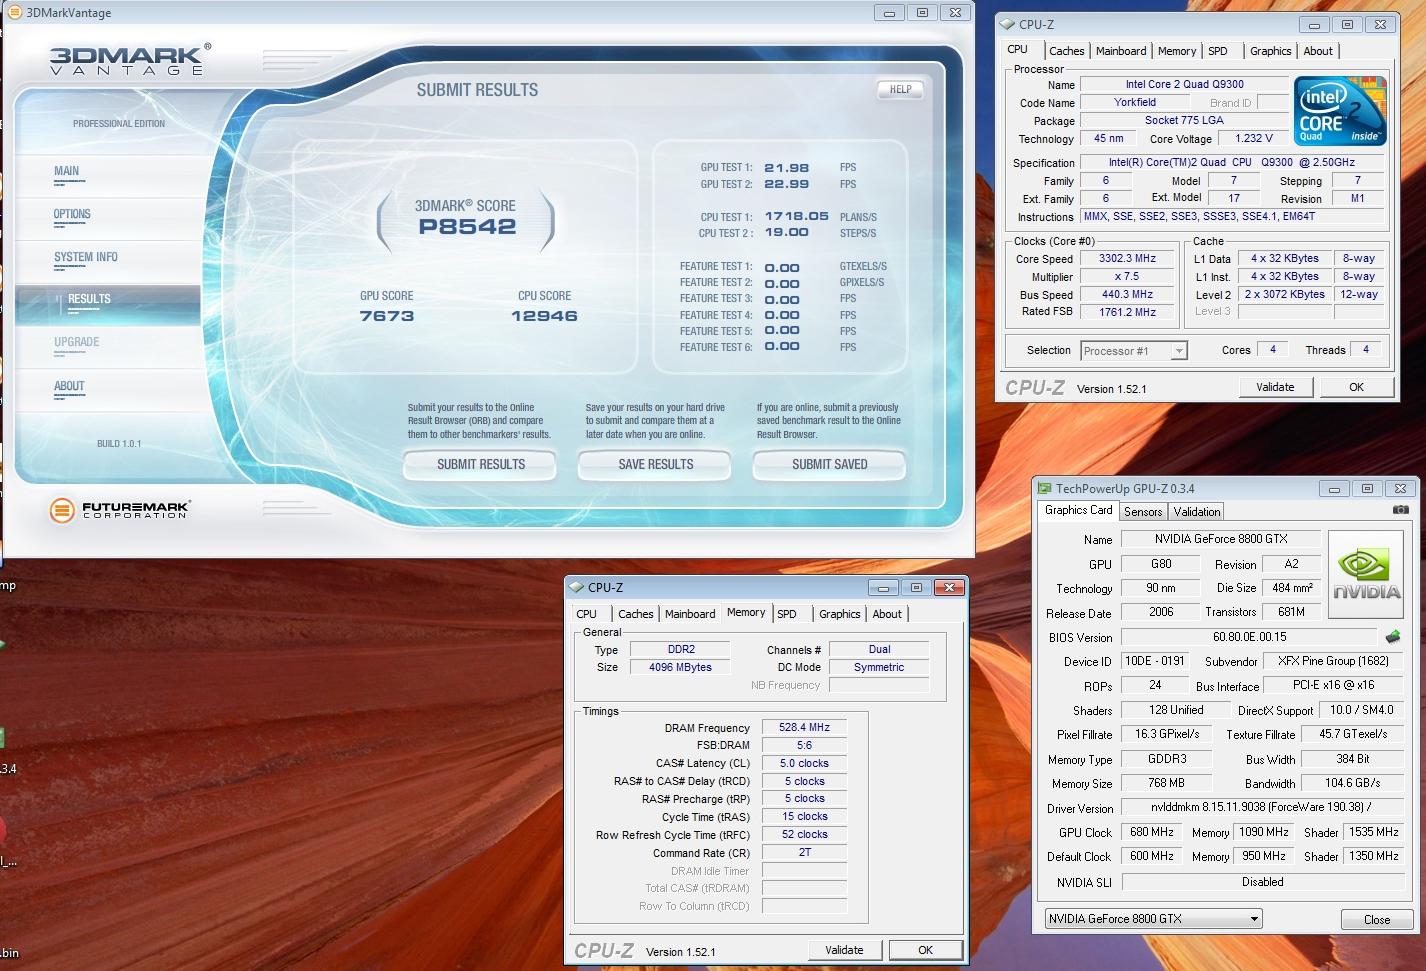
Task: Click Validate in top CPU-Z window
Action: click(1275, 387)
